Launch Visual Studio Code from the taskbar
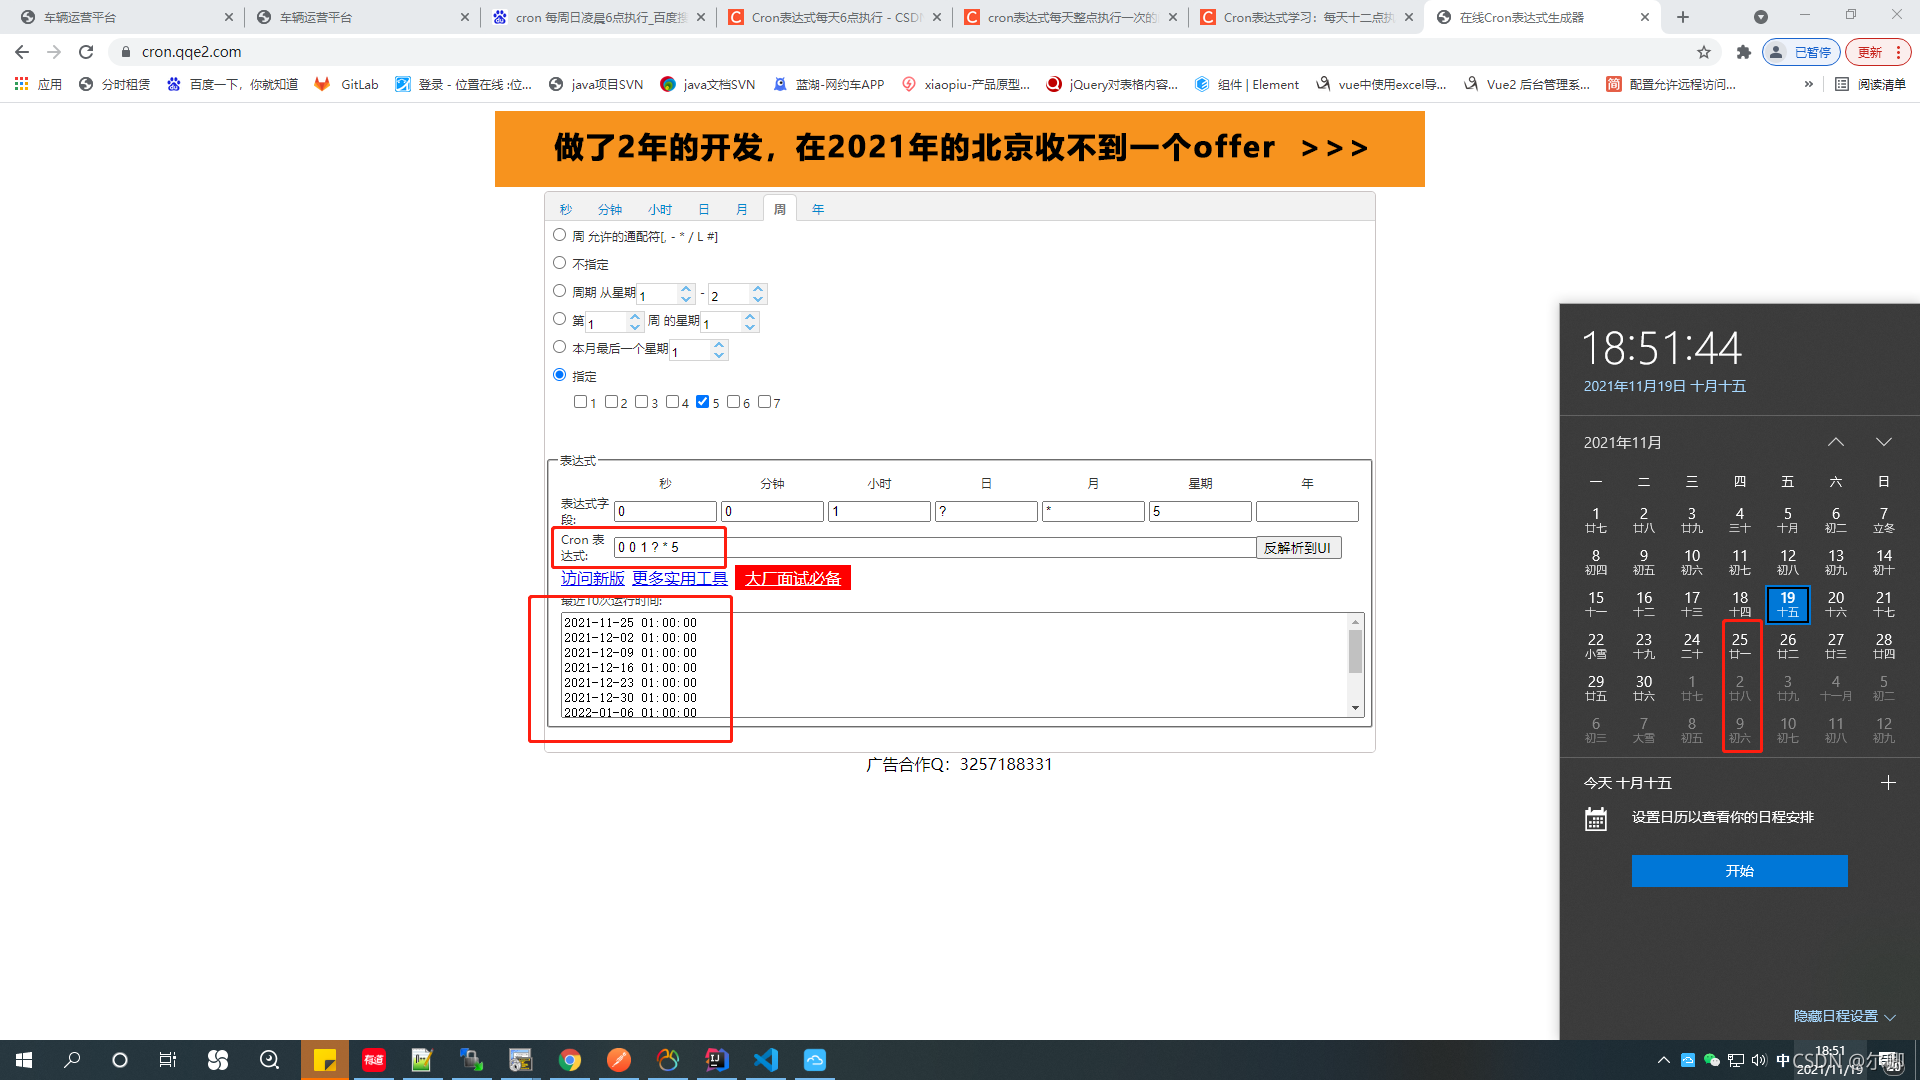Image resolution: width=1920 pixels, height=1080 pixels. point(765,1059)
